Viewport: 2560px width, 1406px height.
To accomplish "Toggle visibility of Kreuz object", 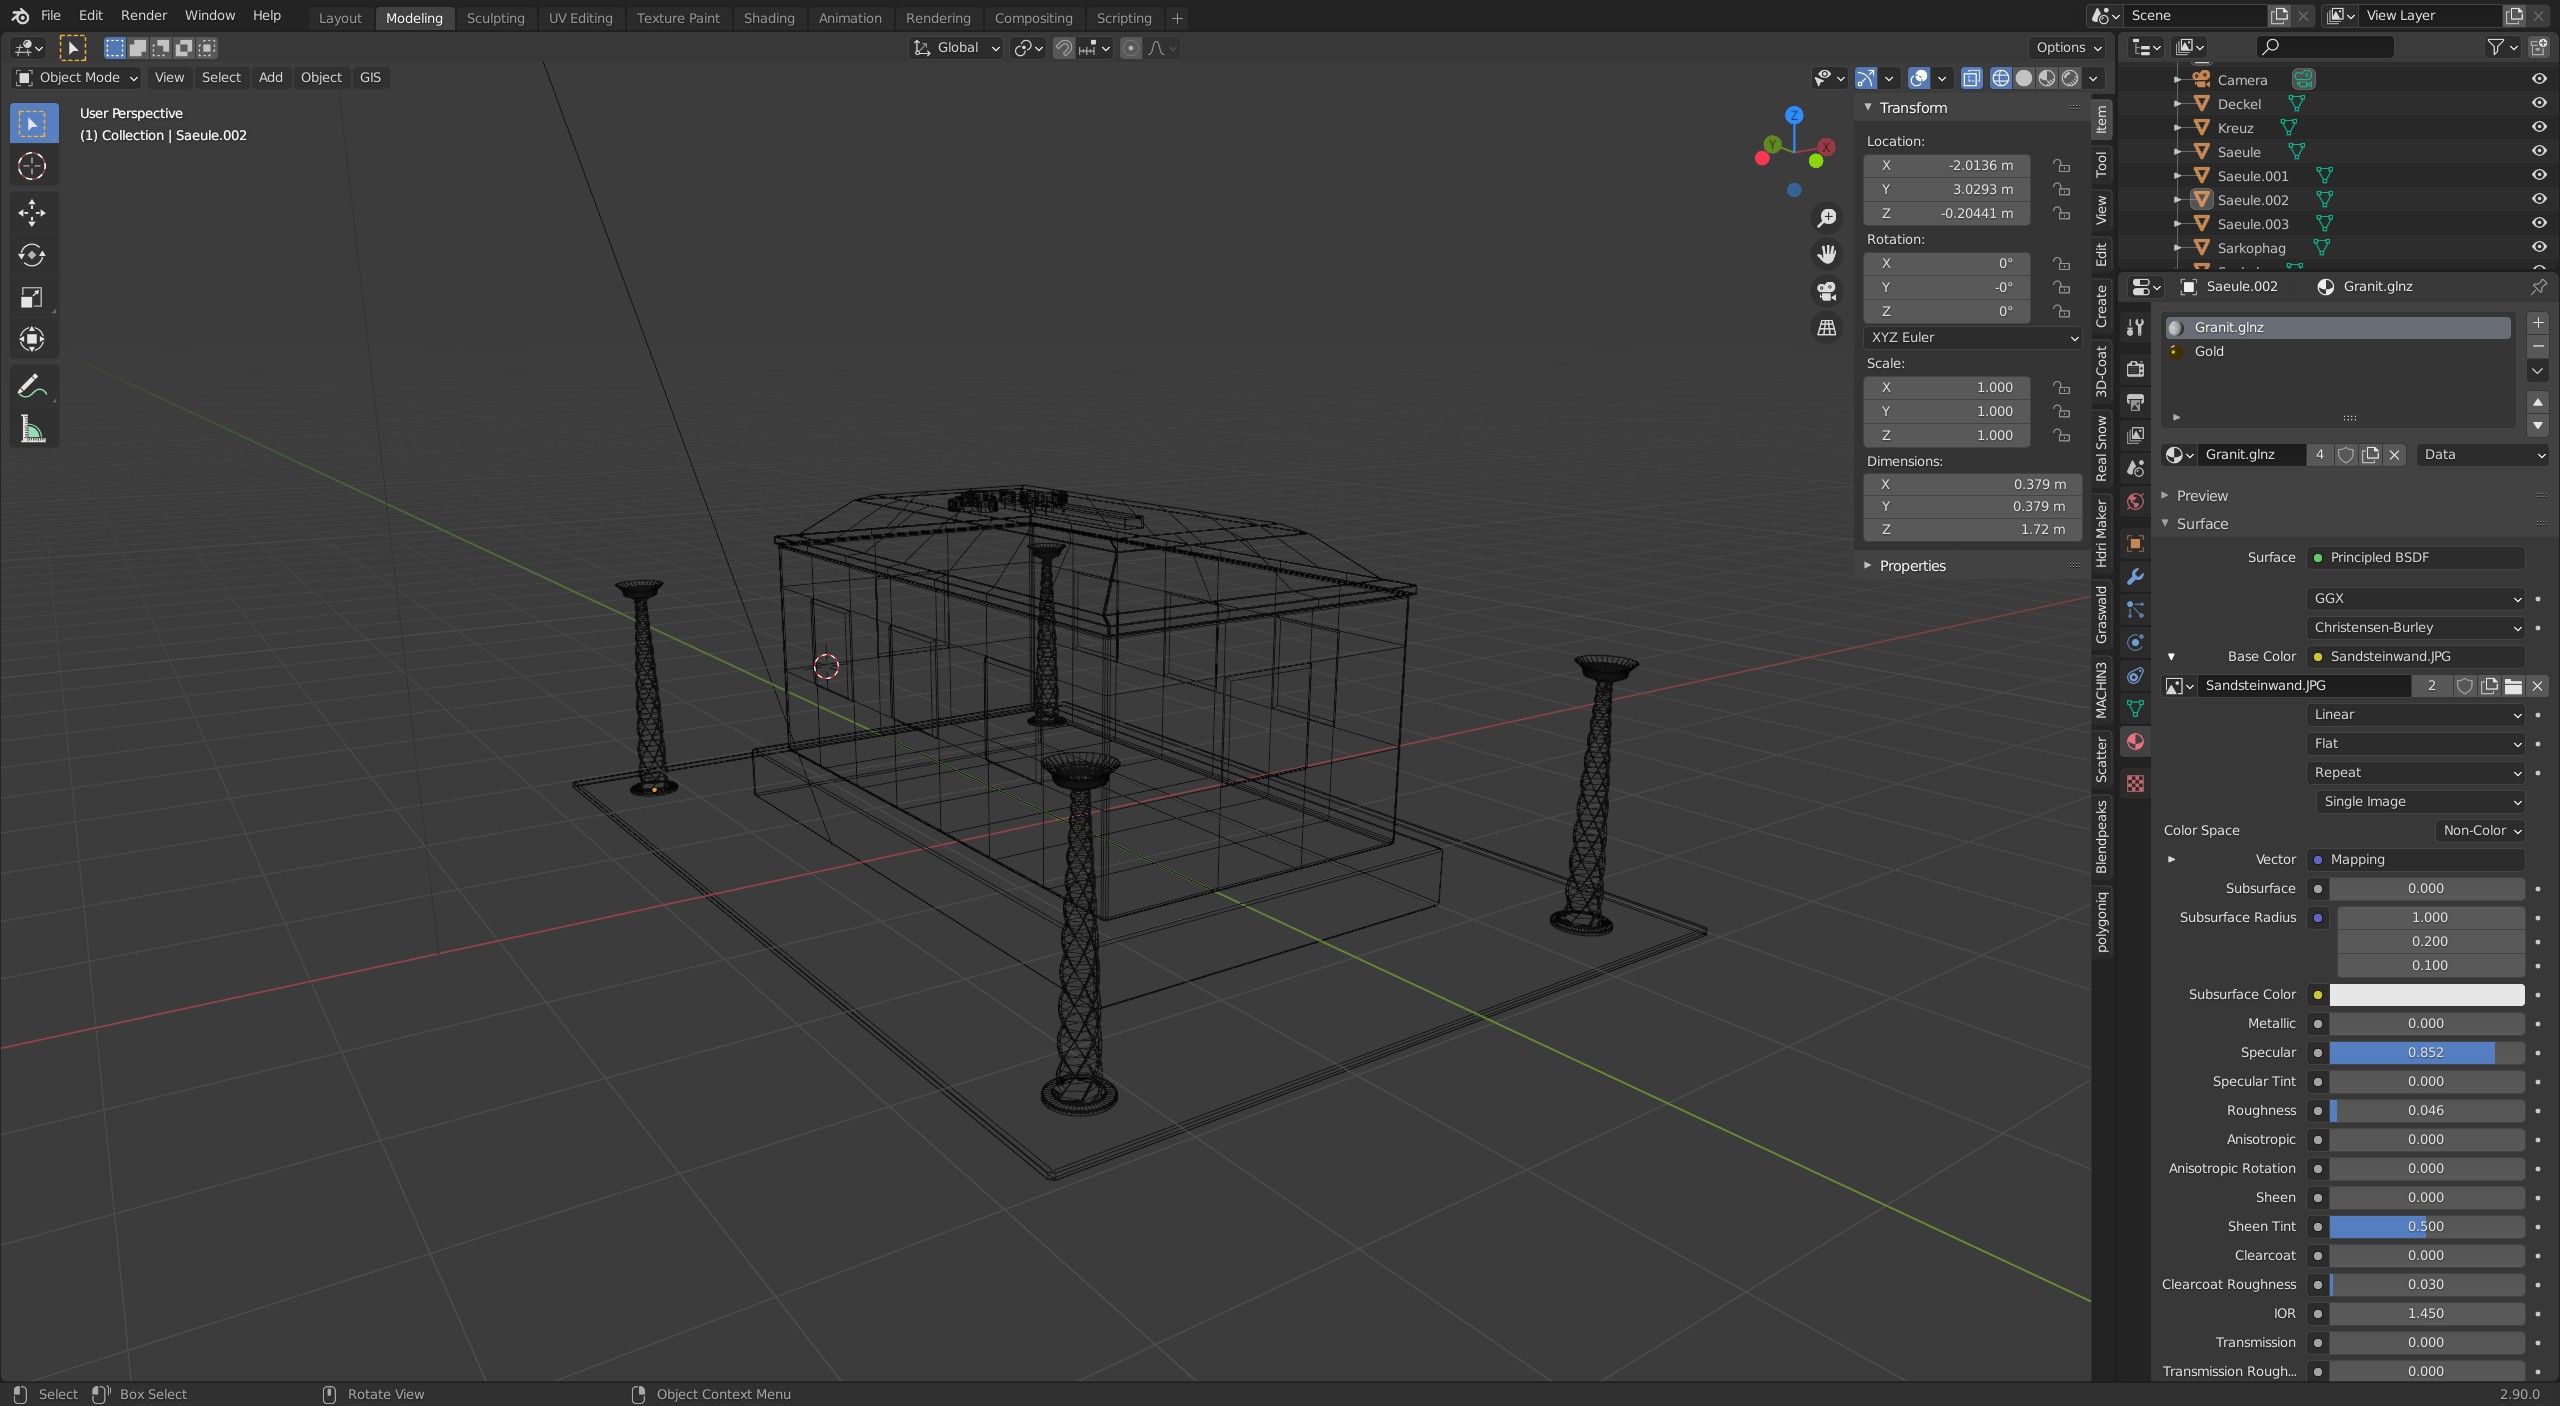I will pyautogui.click(x=2538, y=128).
